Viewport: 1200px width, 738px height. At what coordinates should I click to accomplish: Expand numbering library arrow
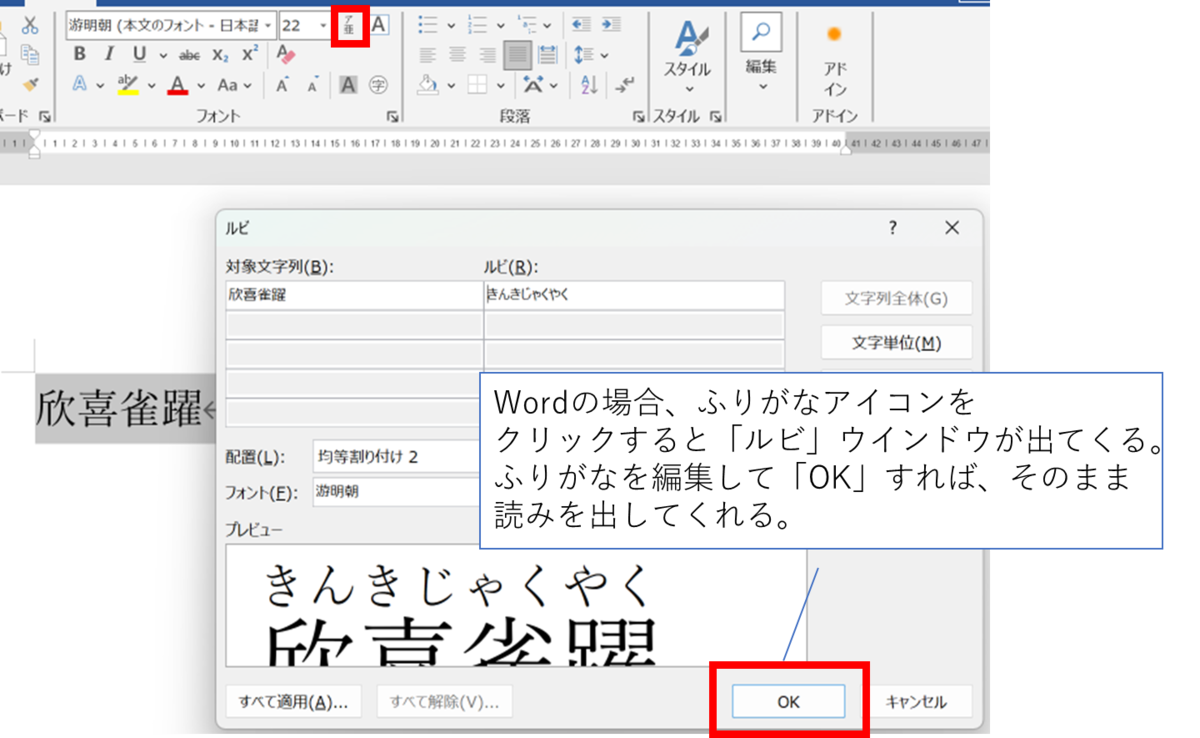click(x=501, y=25)
